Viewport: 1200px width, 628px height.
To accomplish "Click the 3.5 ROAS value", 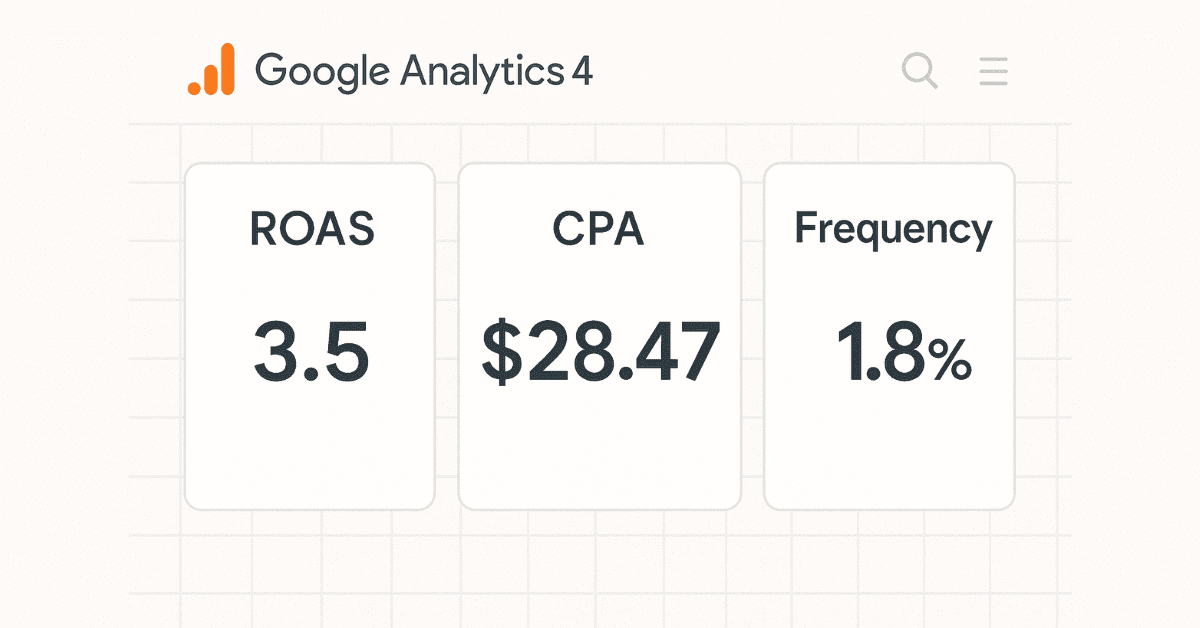I will tap(311, 354).
